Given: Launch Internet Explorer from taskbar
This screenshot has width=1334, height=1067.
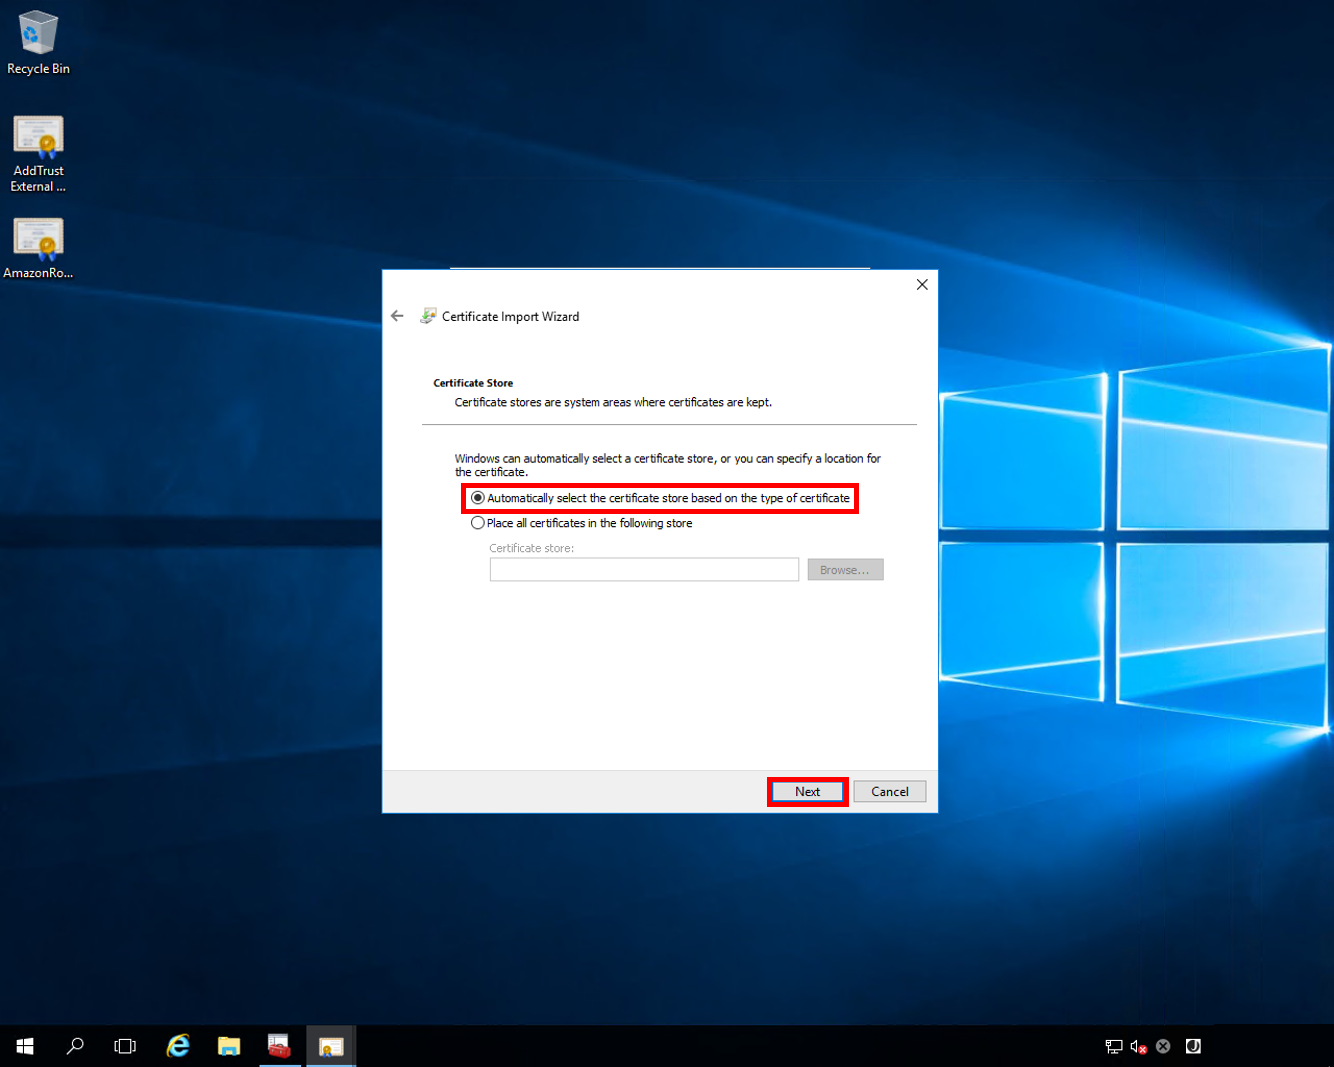Looking at the screenshot, I should pyautogui.click(x=178, y=1046).
